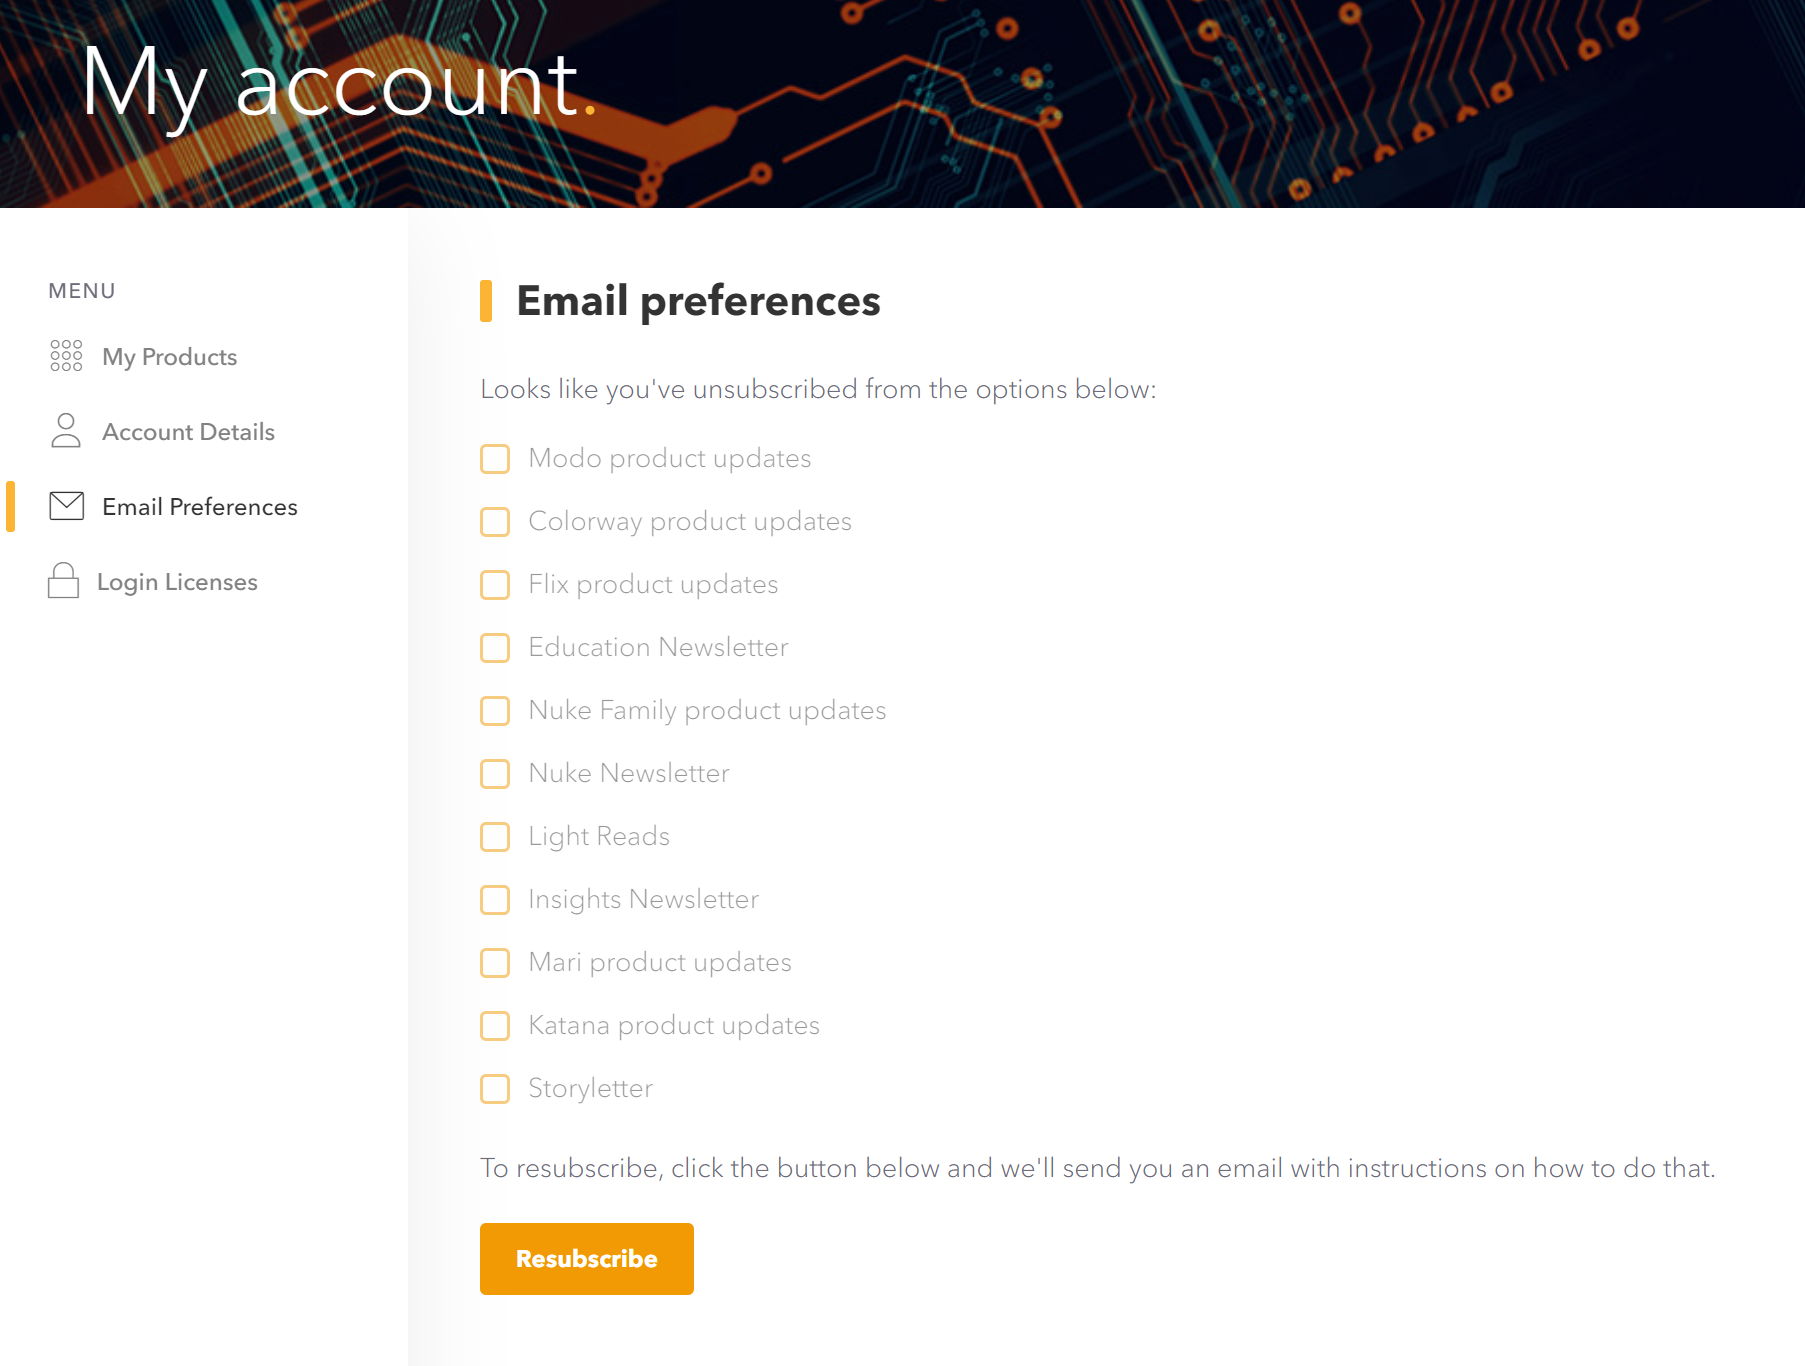
Task: Tick the Nuke Newsletter checkbox
Action: [x=495, y=774]
